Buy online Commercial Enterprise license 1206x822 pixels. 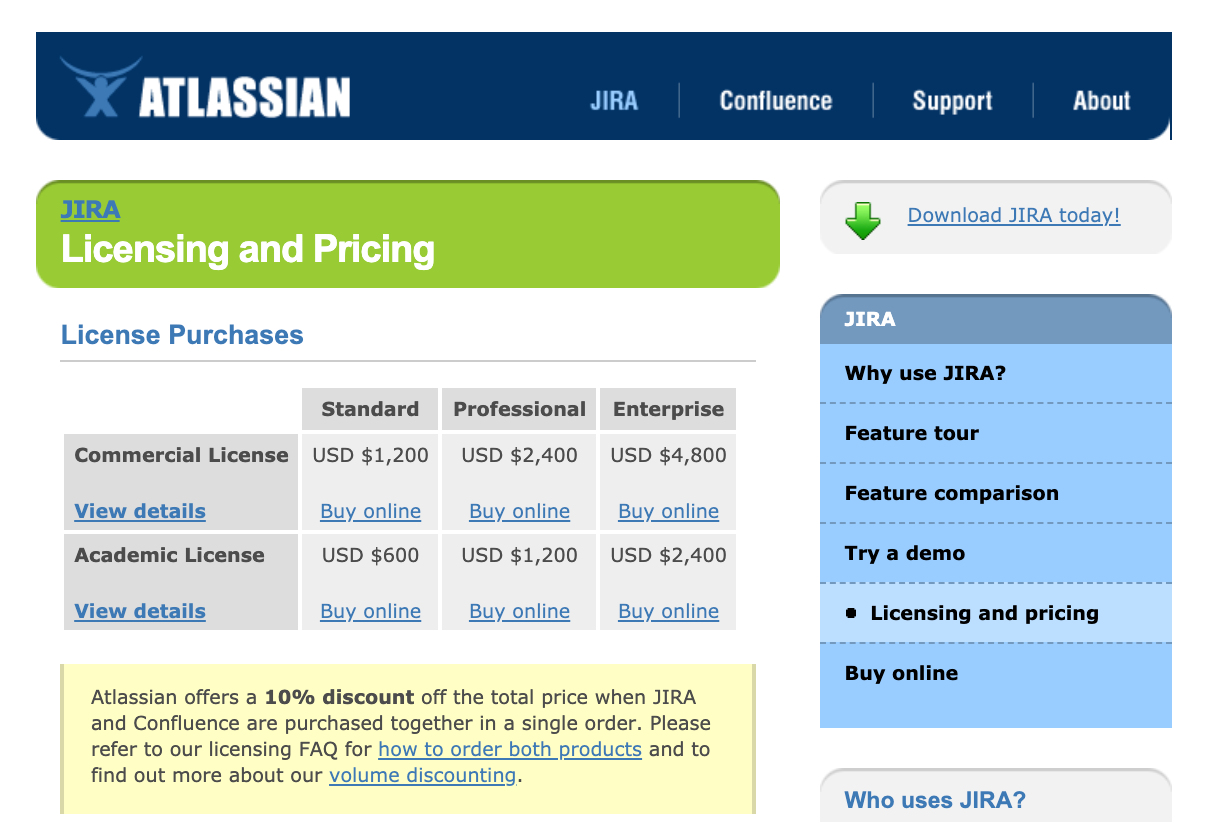[x=668, y=511]
